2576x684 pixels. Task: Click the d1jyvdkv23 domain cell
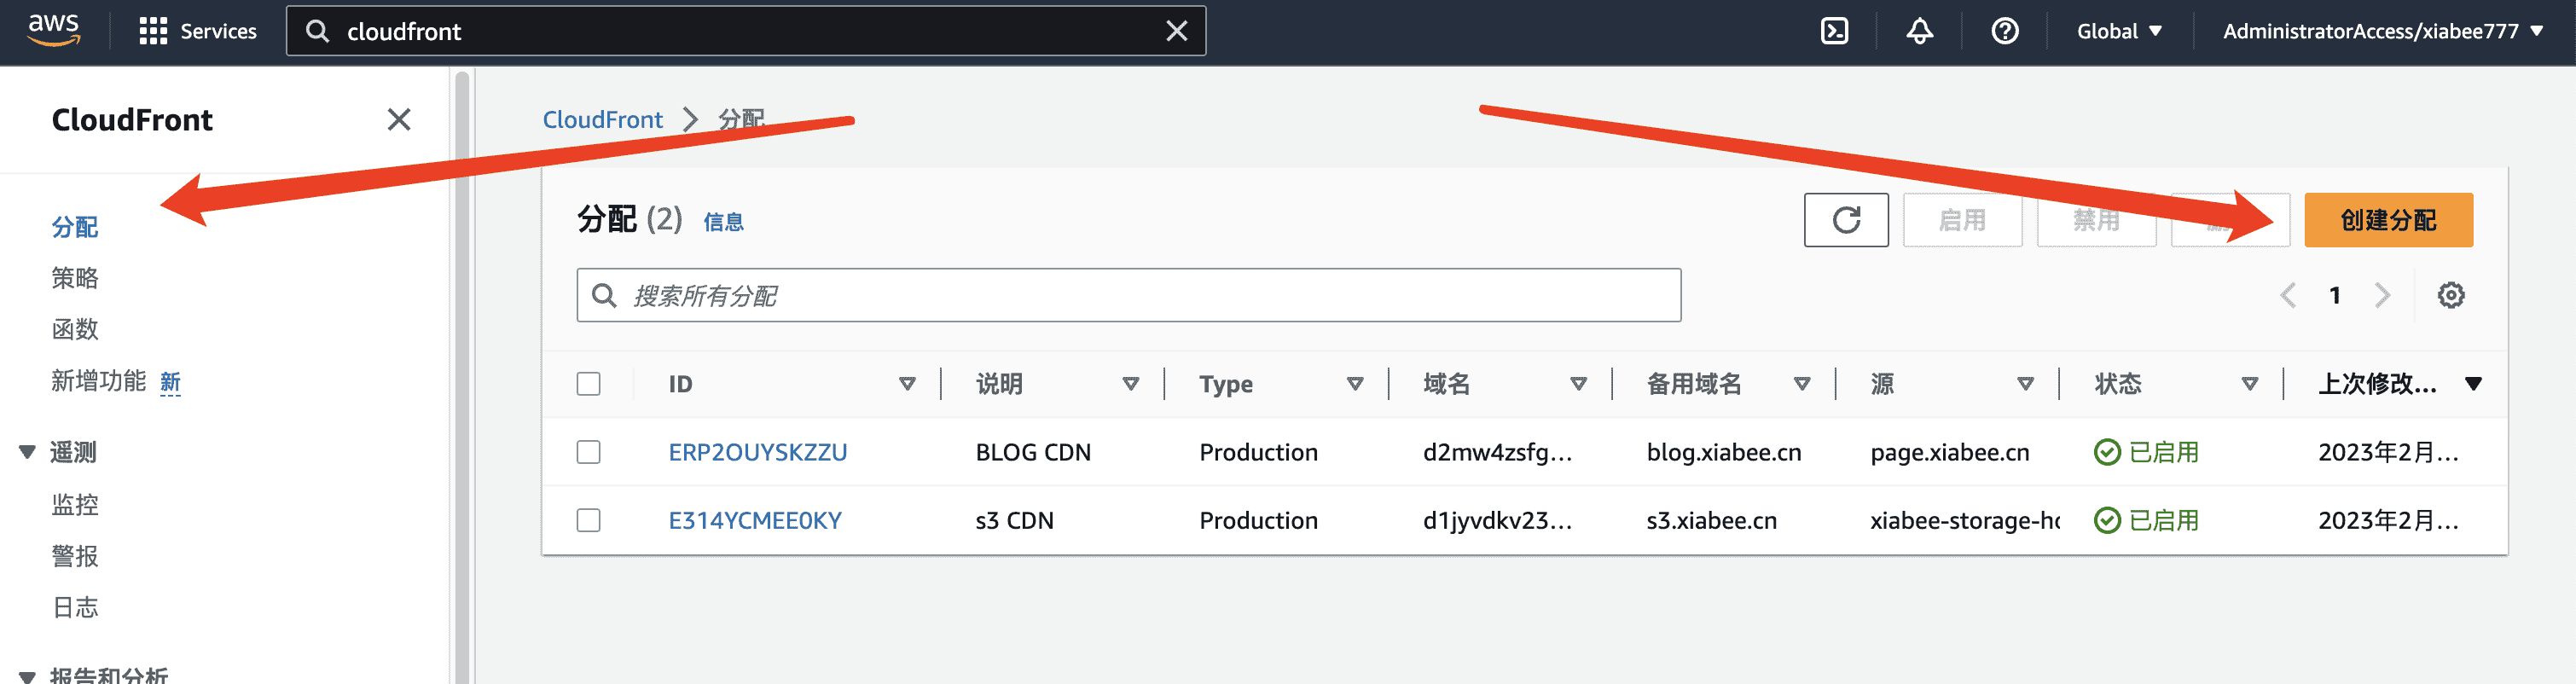pyautogui.click(x=1497, y=520)
